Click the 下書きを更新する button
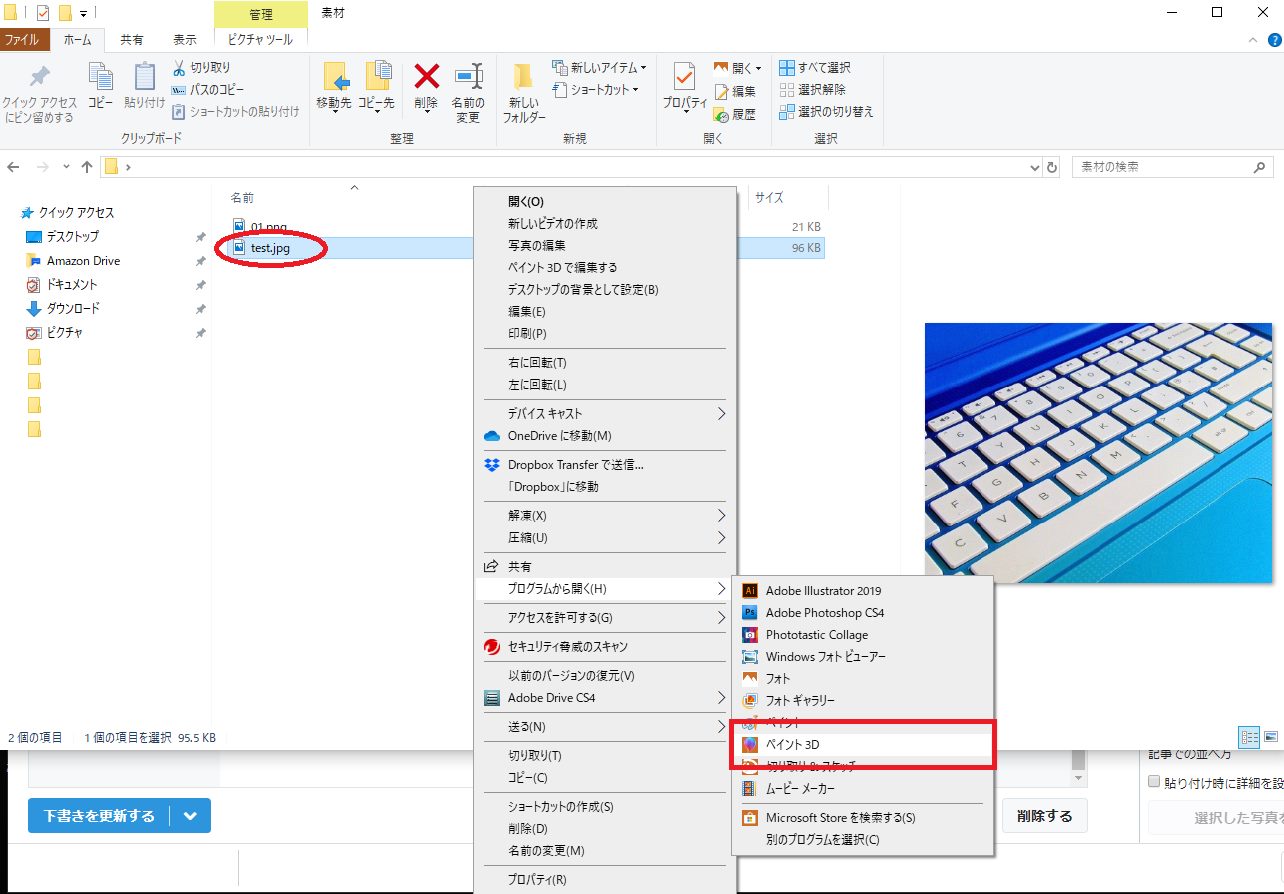The image size is (1284, 894). [x=100, y=815]
